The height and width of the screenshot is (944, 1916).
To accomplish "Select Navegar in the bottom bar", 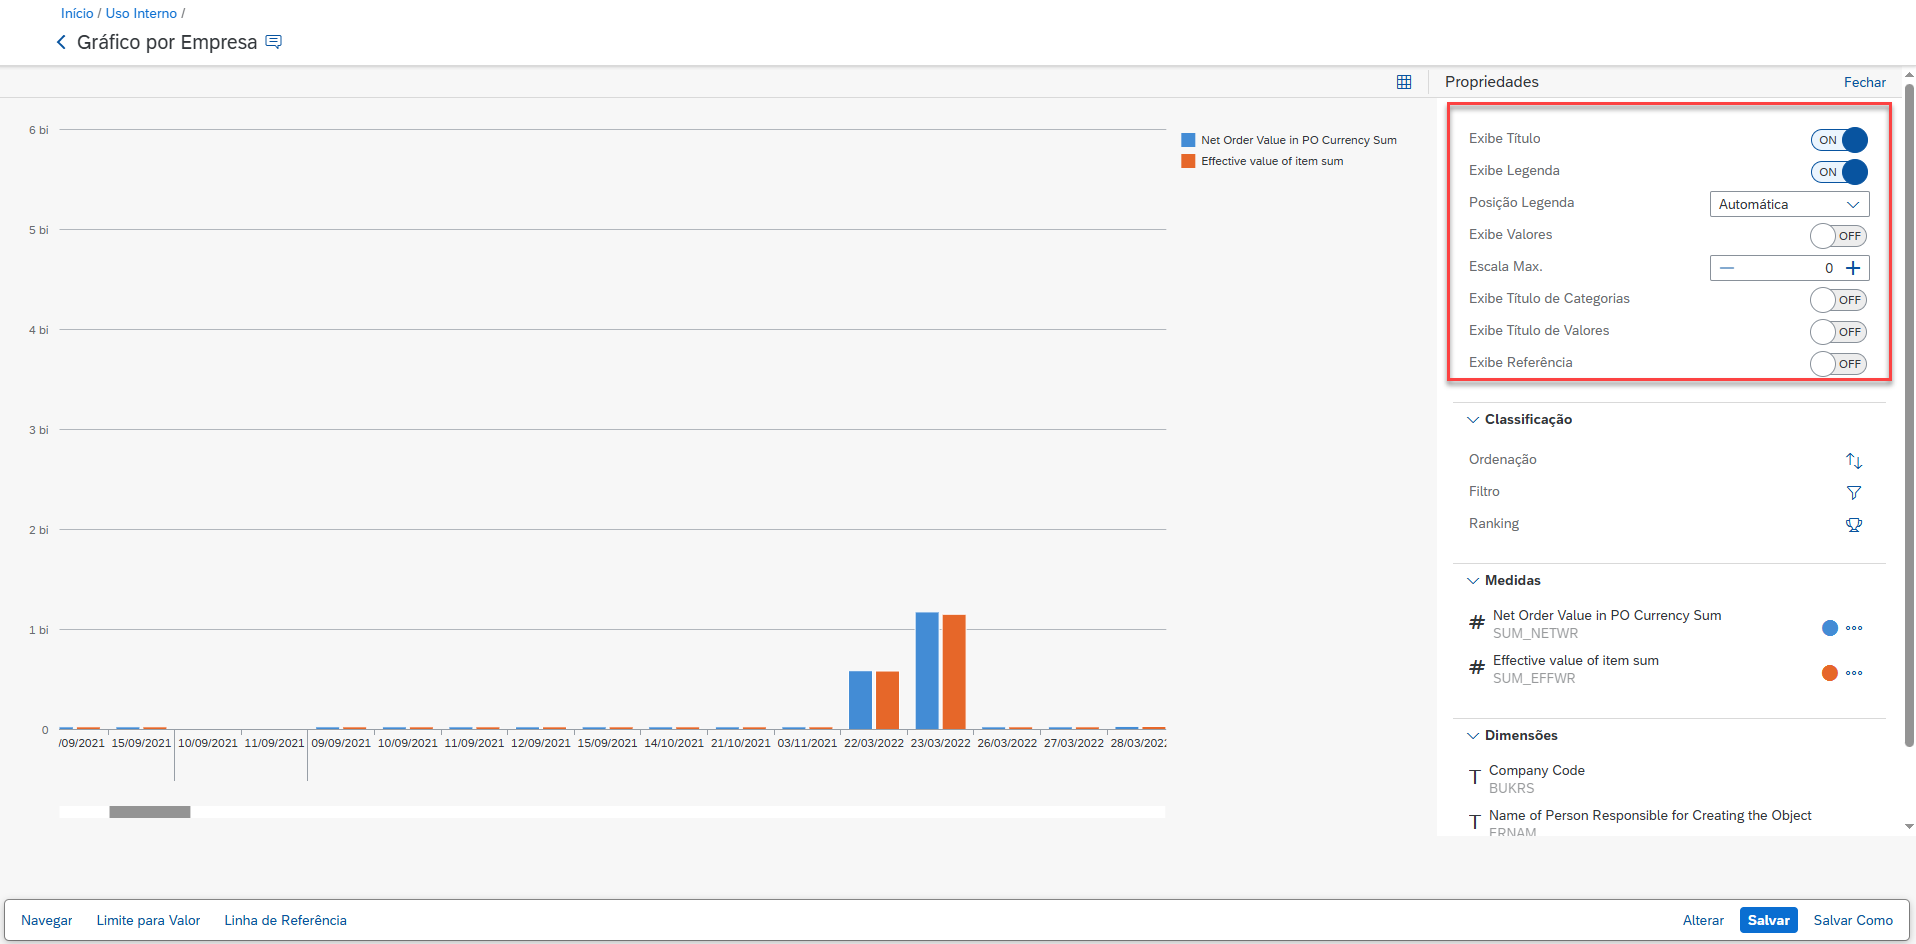I will (47, 920).
